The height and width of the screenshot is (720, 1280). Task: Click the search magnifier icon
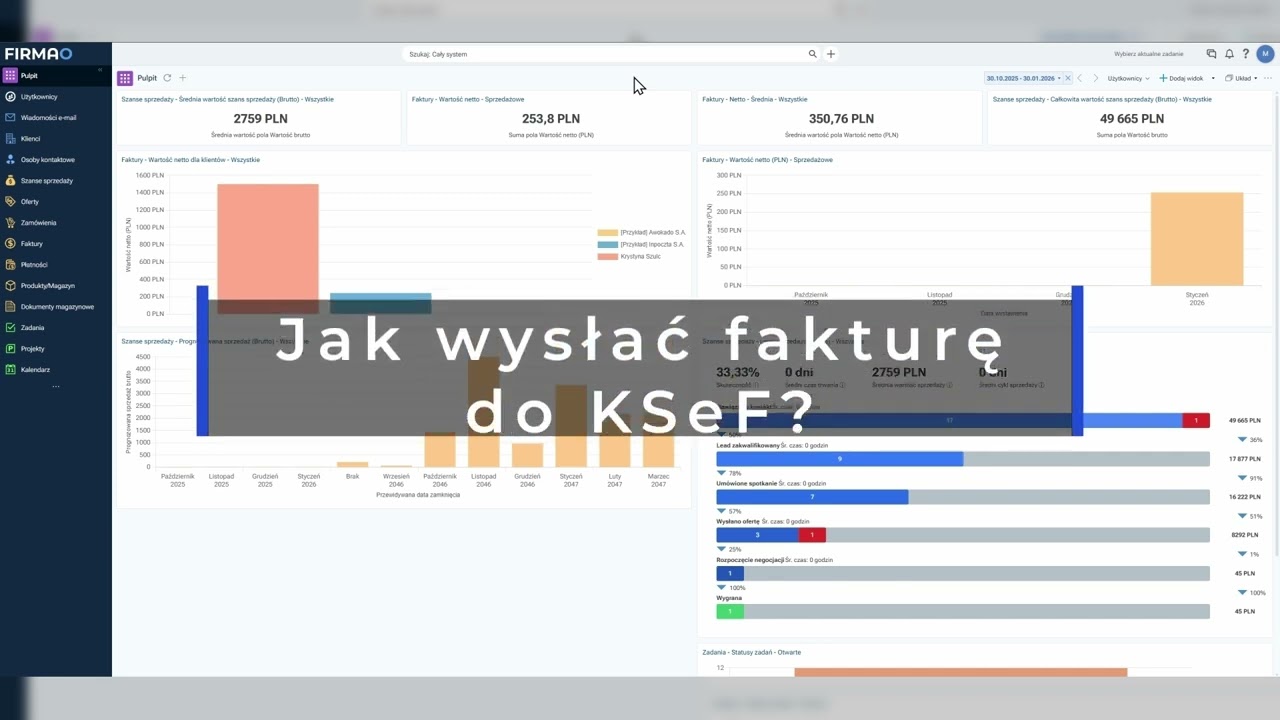[812, 54]
